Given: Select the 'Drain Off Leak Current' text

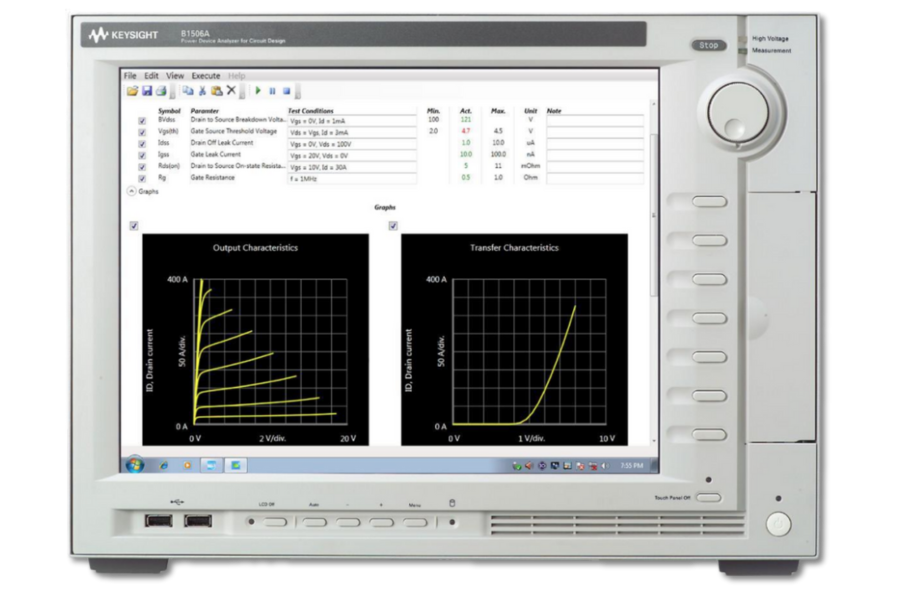Looking at the screenshot, I should click(x=222, y=143).
